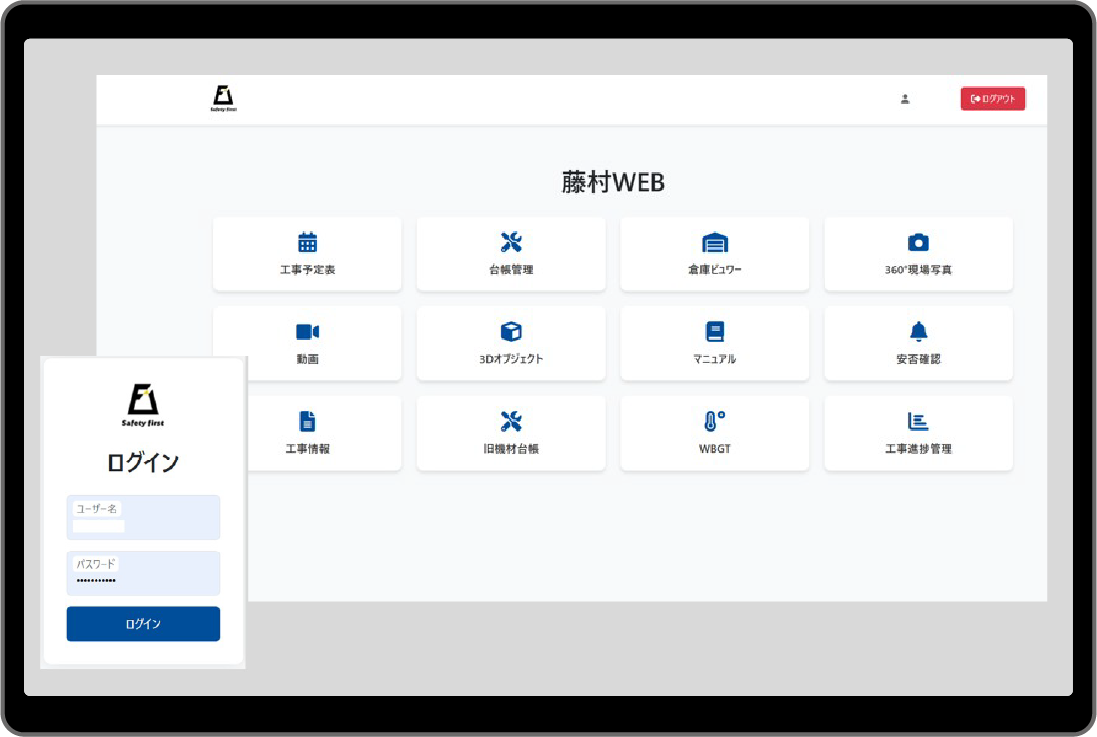
Task: Open the chart icon for 工事進捗管理
Action: [x=918, y=421]
